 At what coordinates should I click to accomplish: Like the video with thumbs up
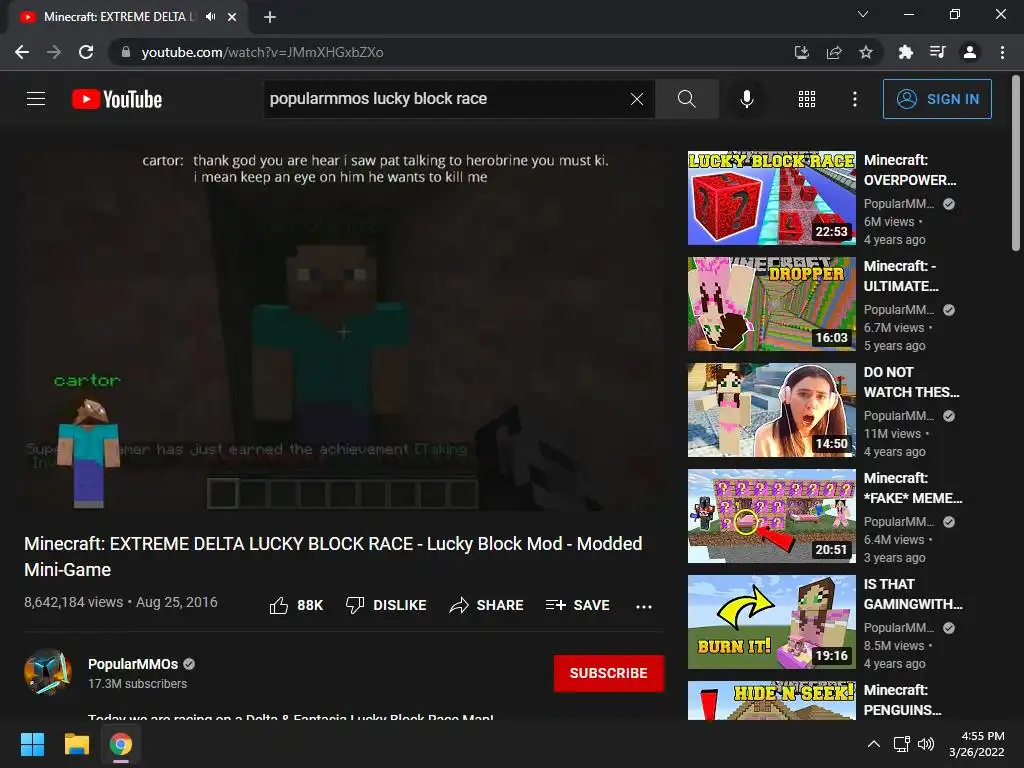point(296,605)
